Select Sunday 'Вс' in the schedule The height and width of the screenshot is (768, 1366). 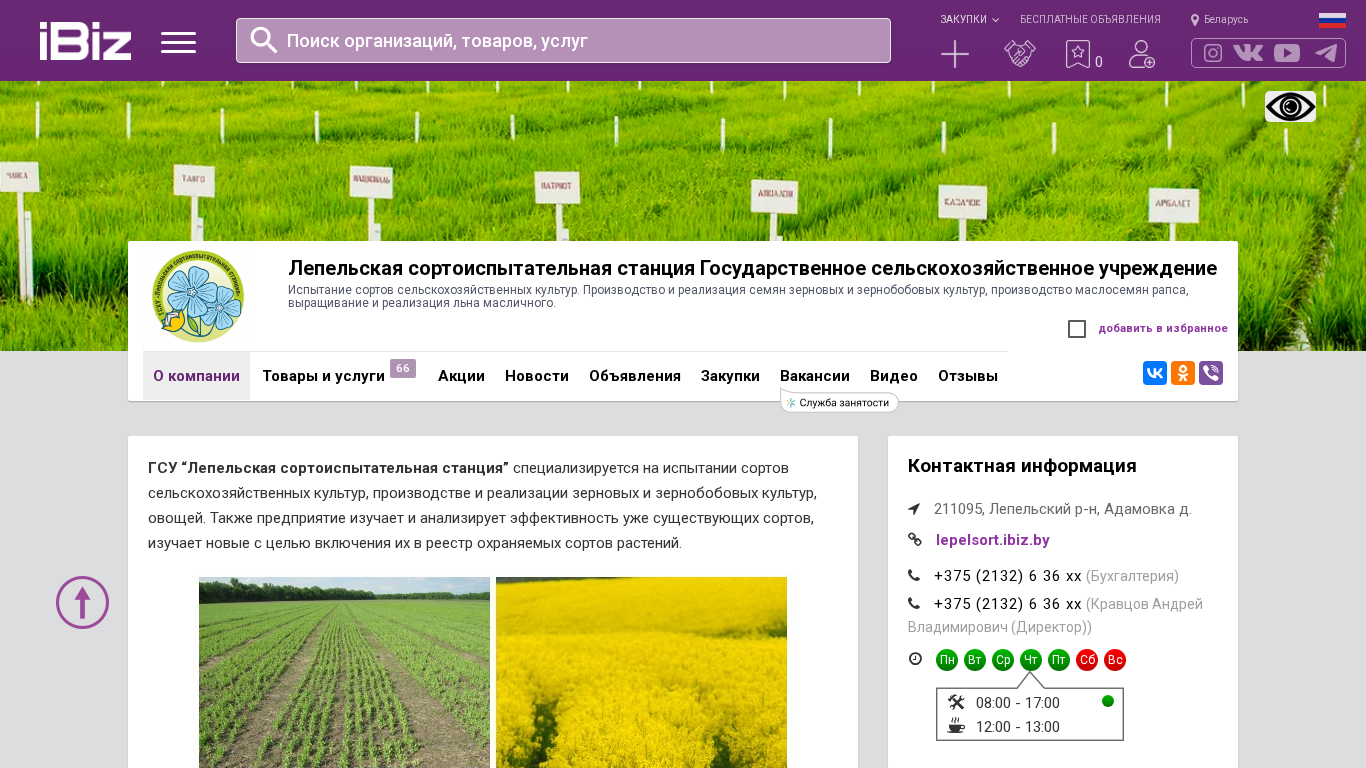pos(1115,660)
